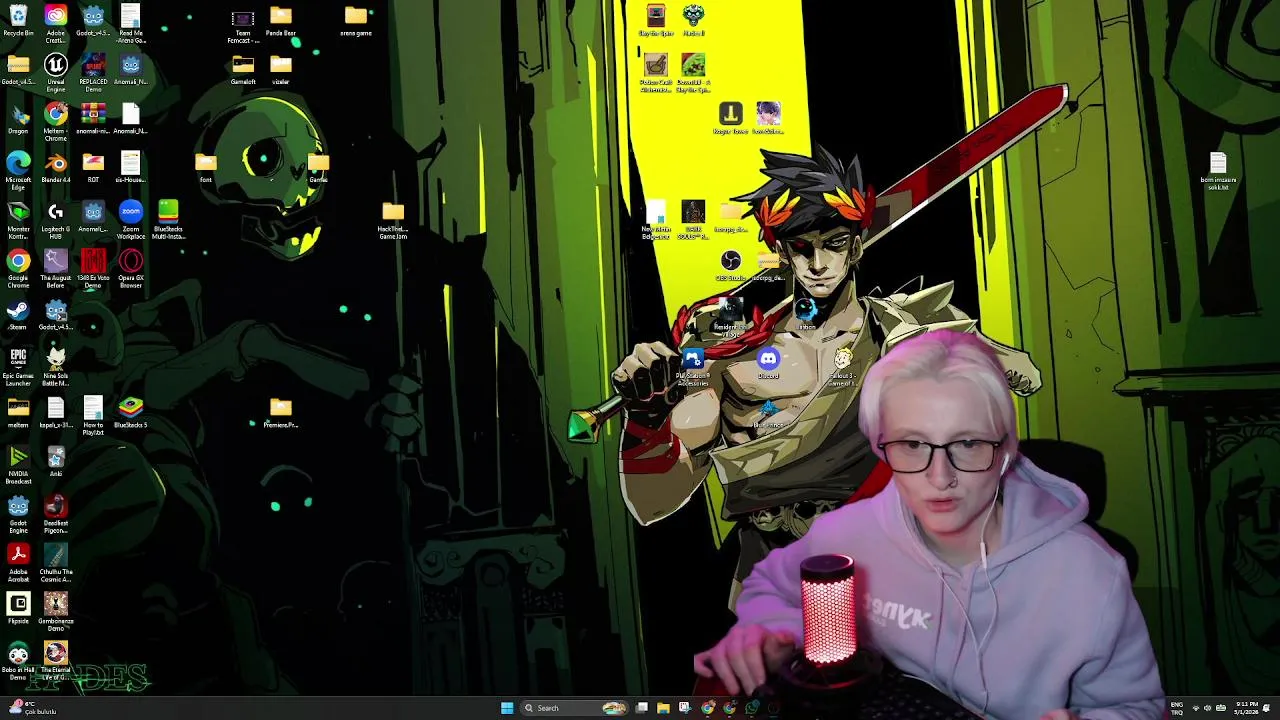Select the Gameloft folder
This screenshot has height=720, width=1280.
(x=243, y=70)
